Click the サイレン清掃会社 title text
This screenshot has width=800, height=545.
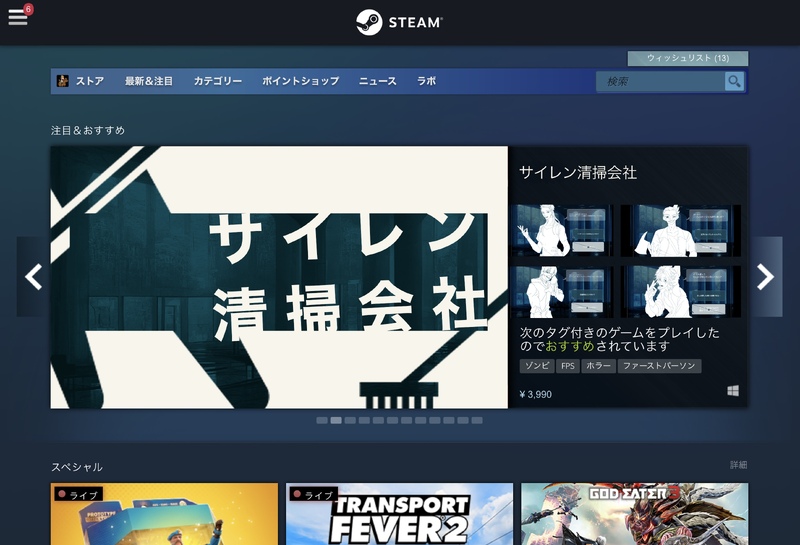[x=578, y=172]
